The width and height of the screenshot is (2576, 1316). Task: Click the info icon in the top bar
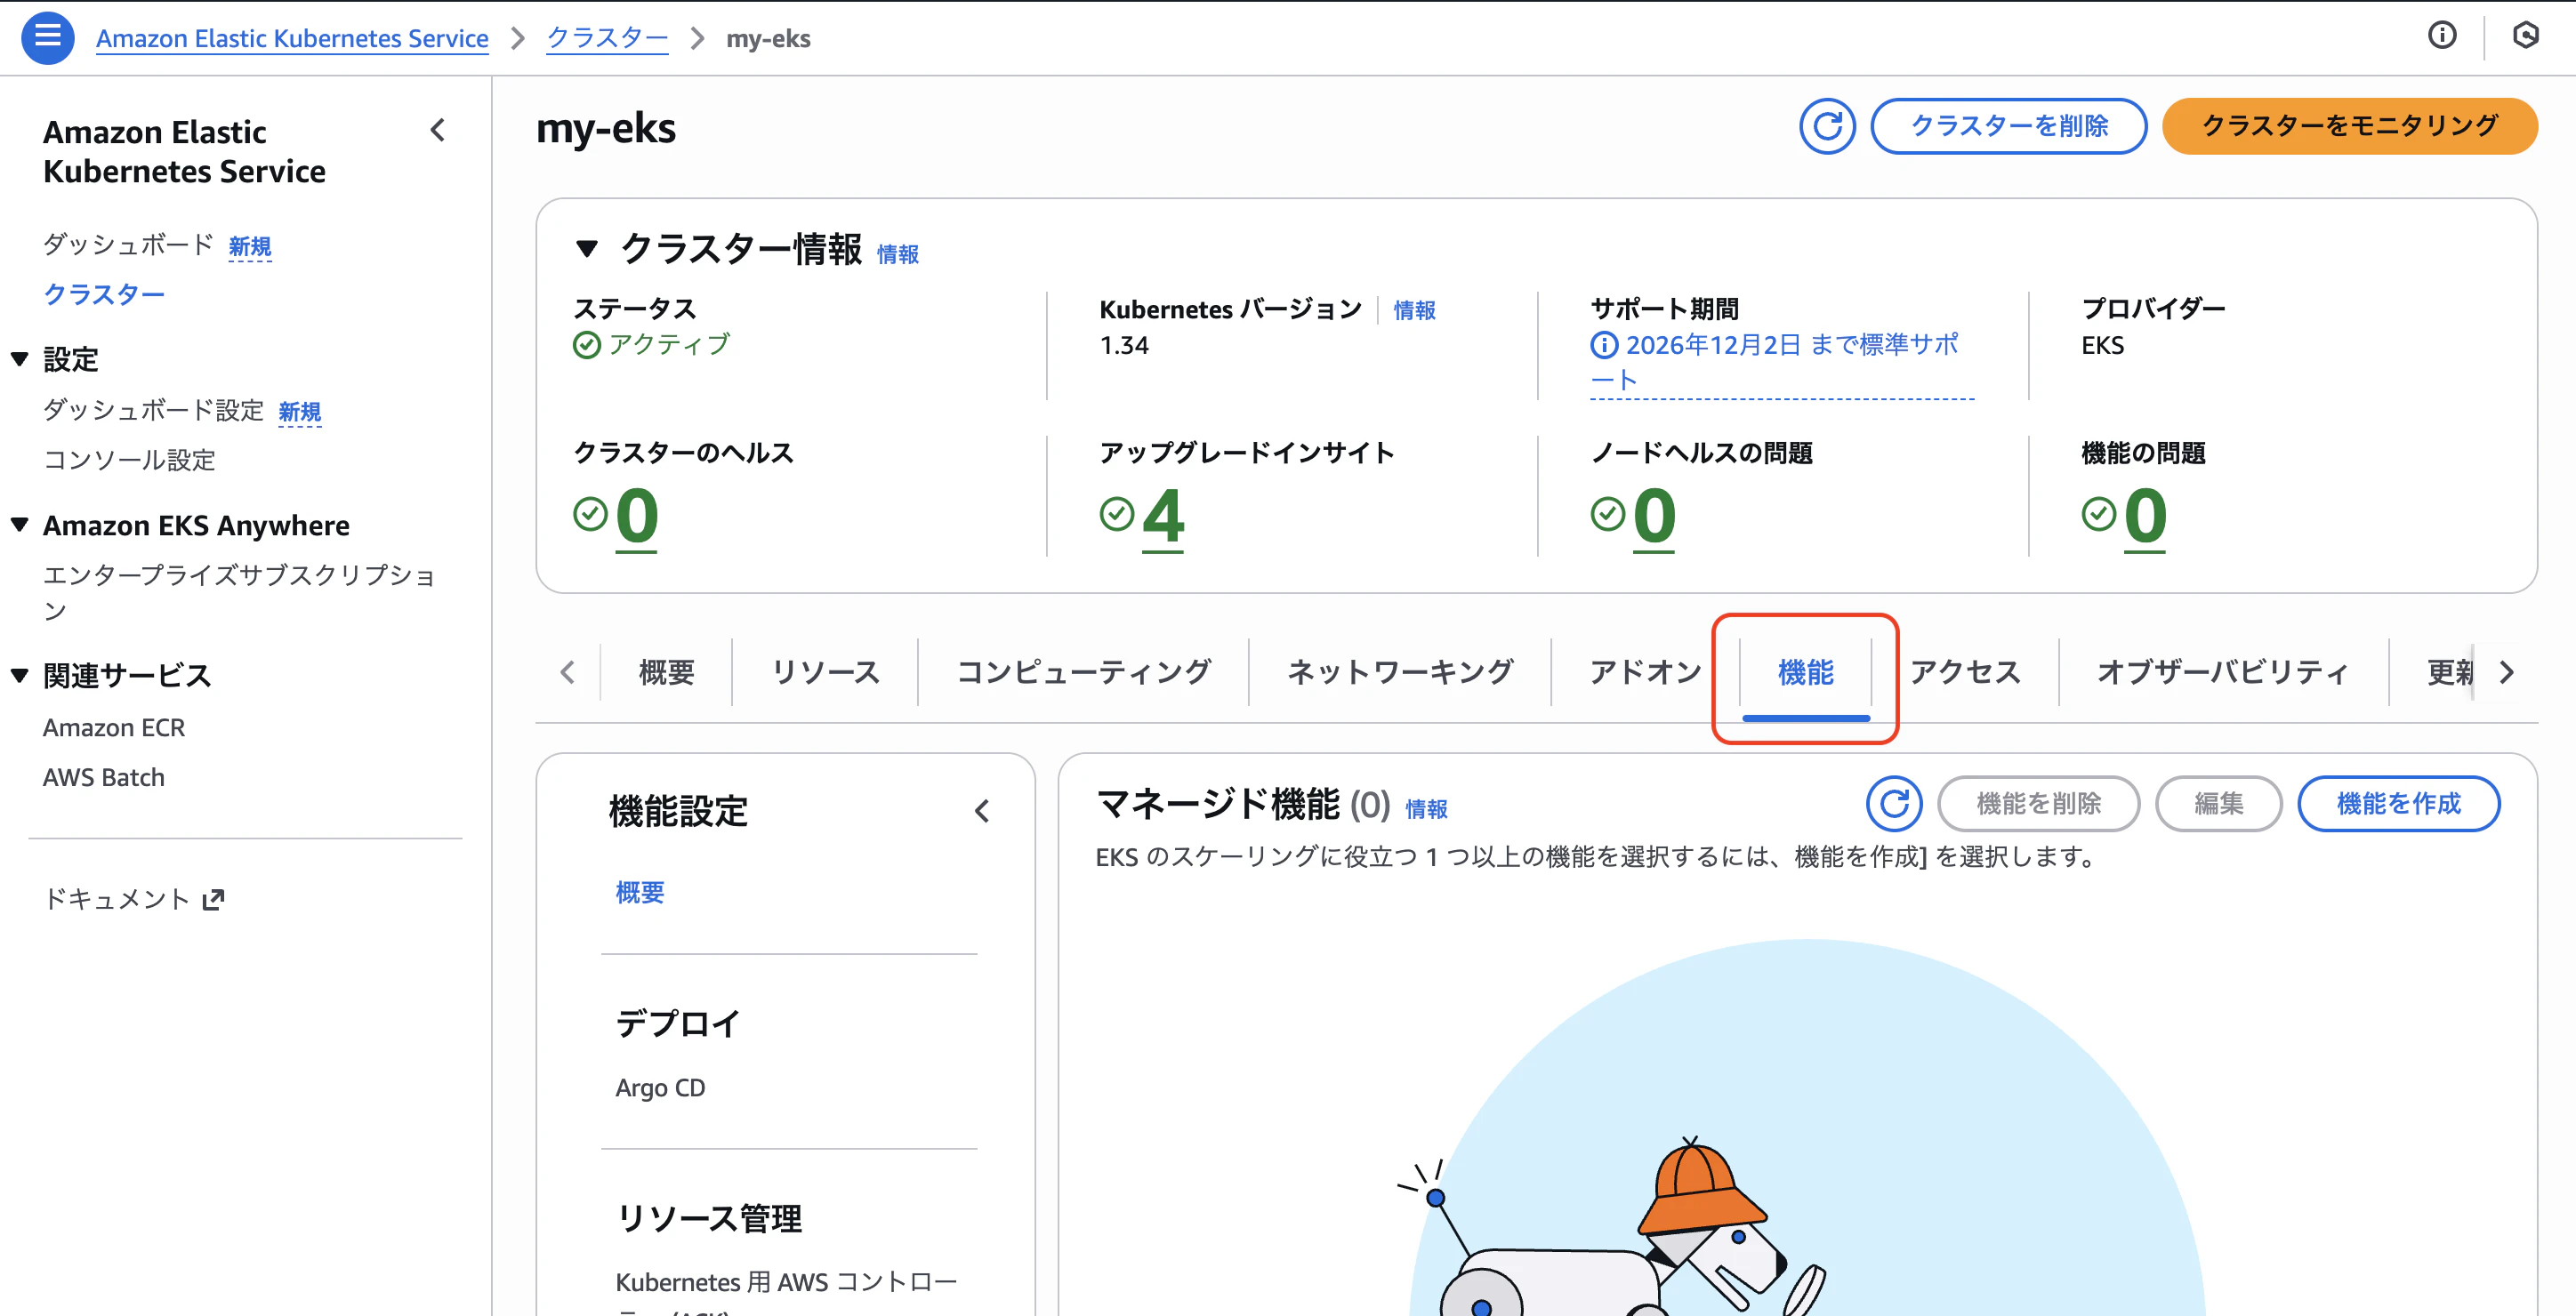(x=2443, y=35)
